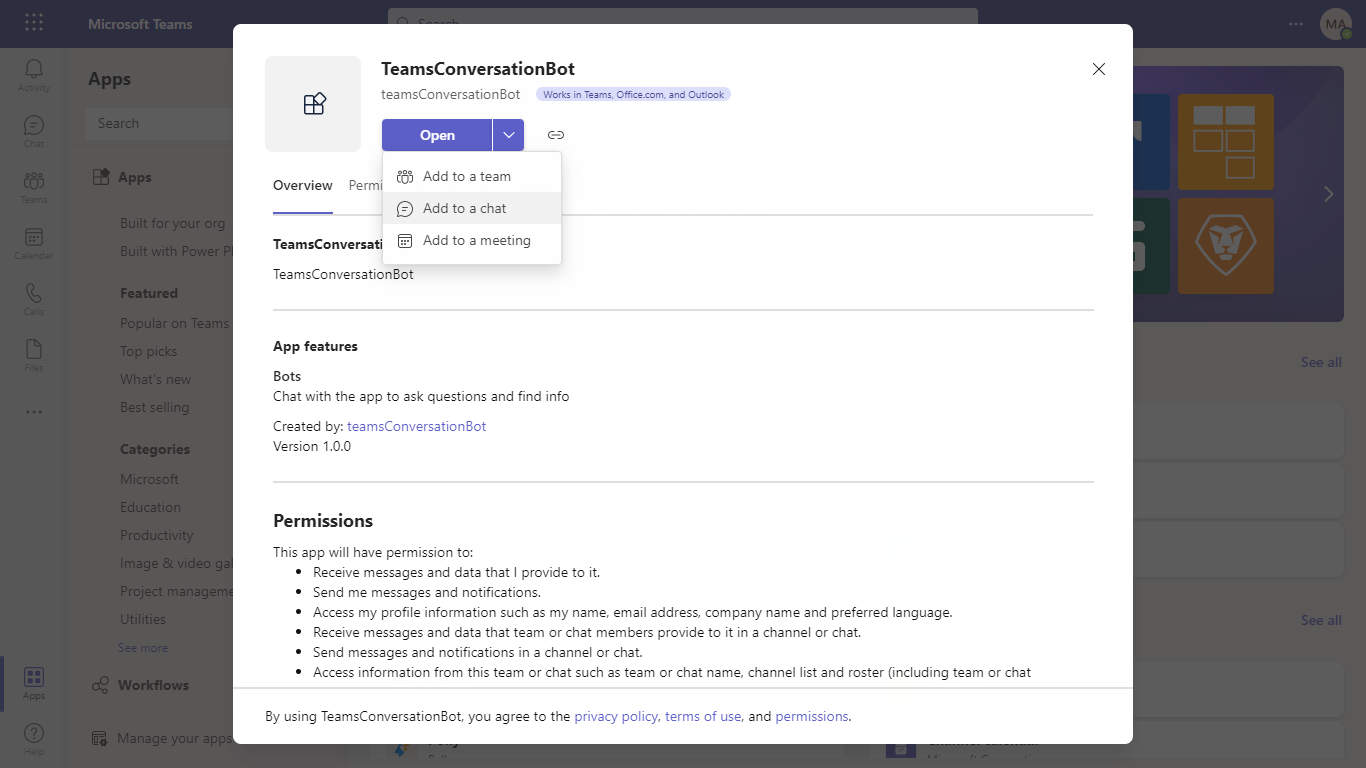This screenshot has width=1366, height=768.
Task: Close the TeamsConversationBot dialog
Action: [x=1099, y=69]
